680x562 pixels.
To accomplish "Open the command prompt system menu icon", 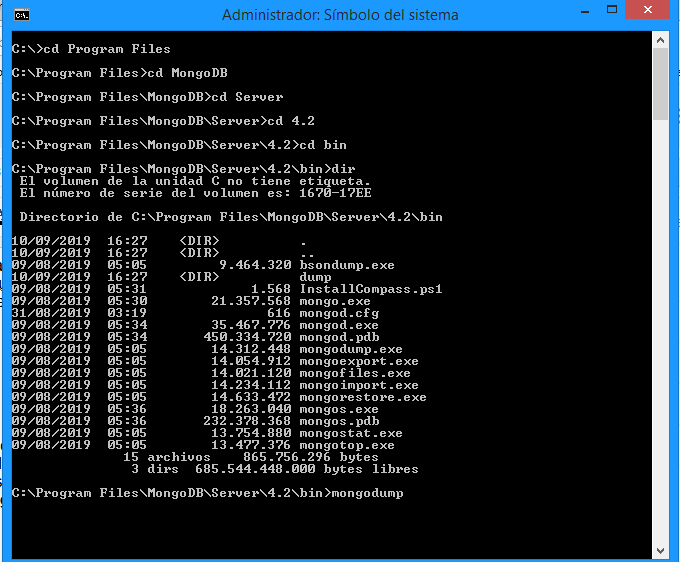I will 22,15.
